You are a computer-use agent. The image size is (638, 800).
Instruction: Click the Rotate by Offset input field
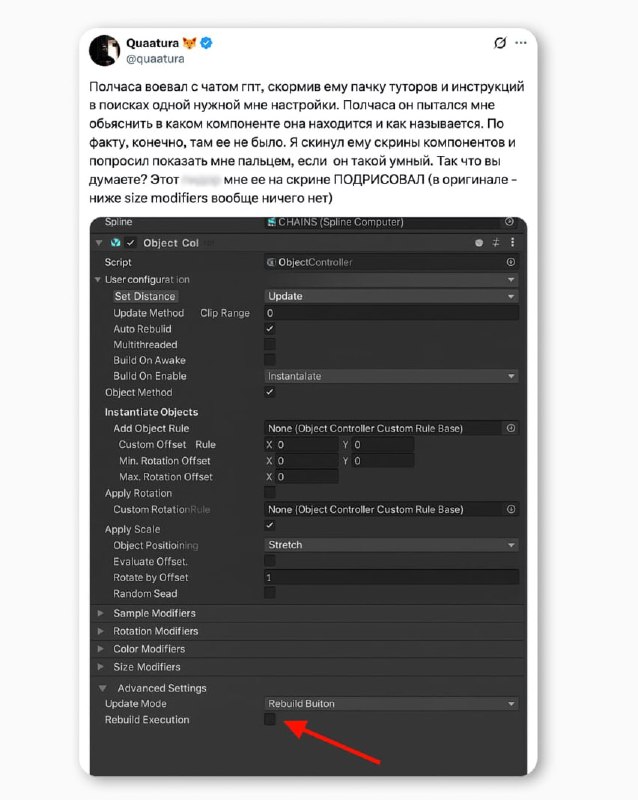click(391, 578)
